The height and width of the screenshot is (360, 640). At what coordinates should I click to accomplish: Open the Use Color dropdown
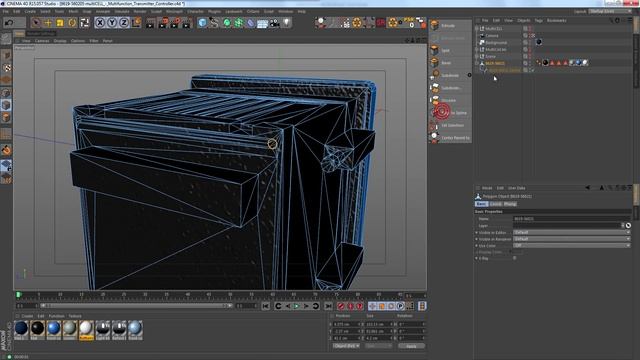pyautogui.click(x=571, y=245)
